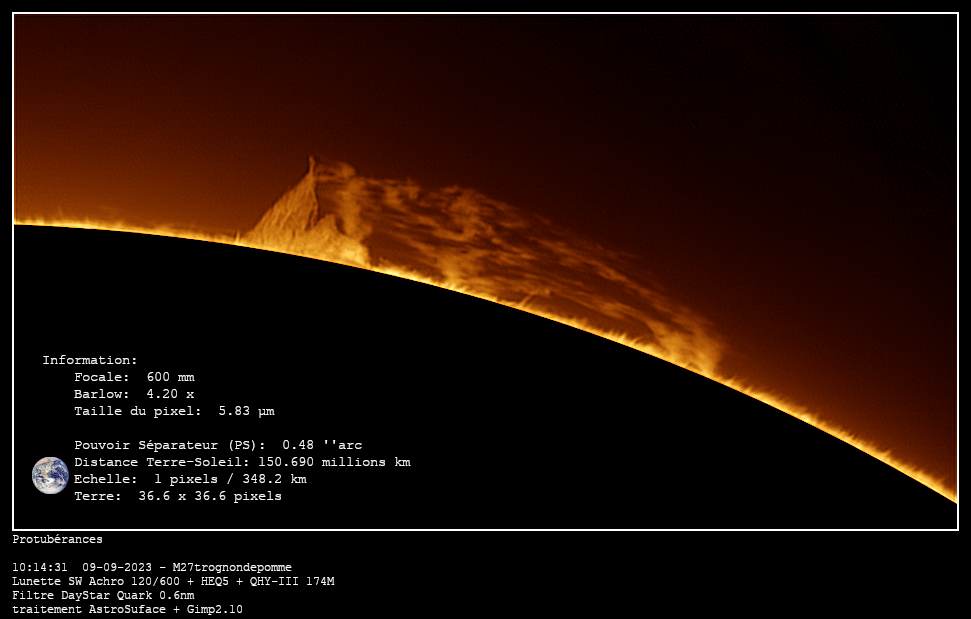Click the Earth globe scale image
The image size is (971, 619).
(x=50, y=475)
